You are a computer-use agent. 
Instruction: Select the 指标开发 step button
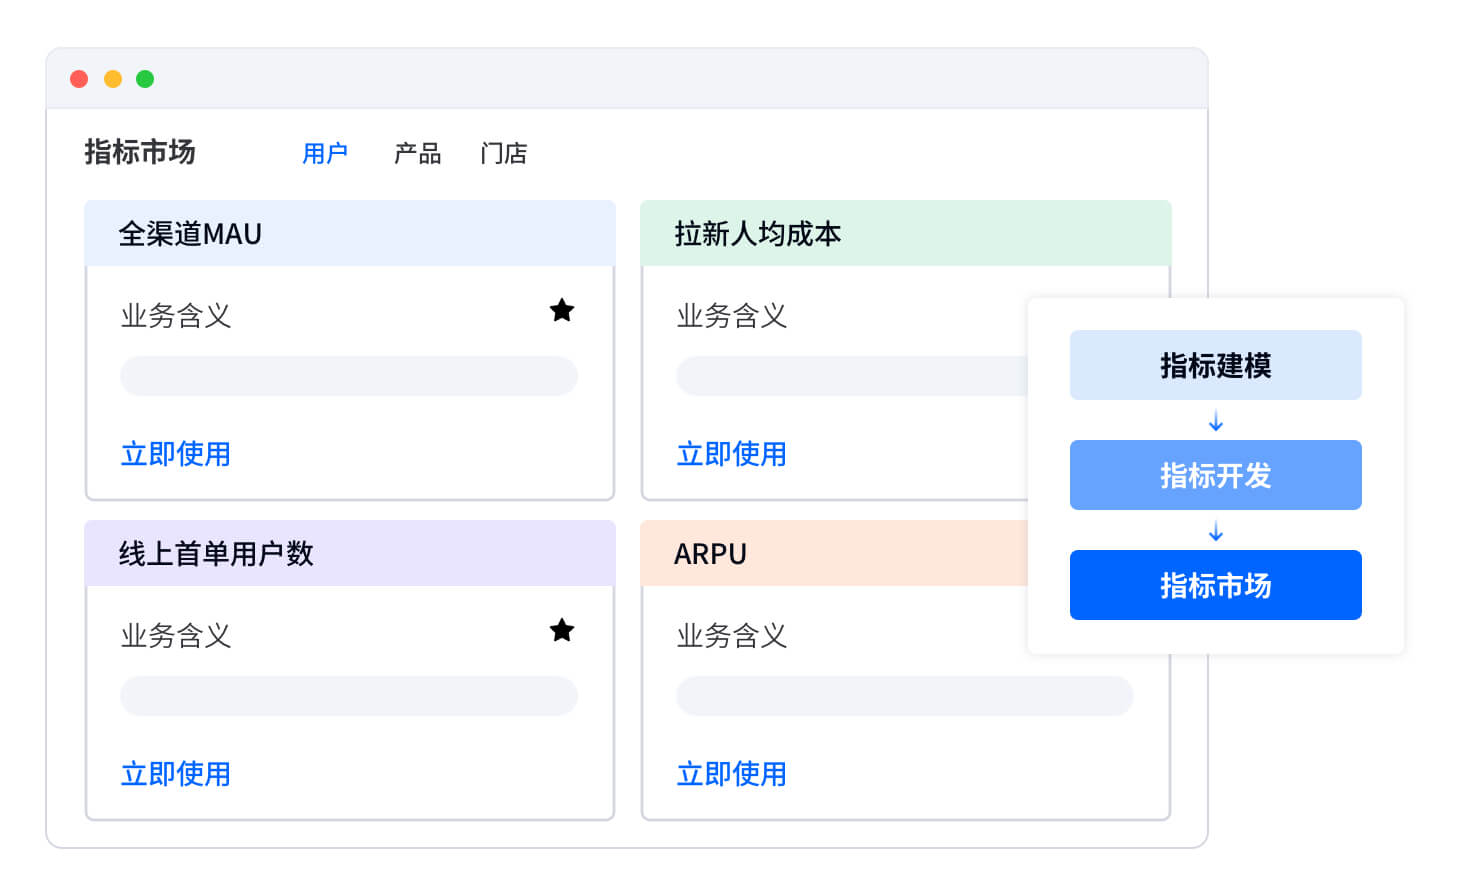tap(1215, 475)
